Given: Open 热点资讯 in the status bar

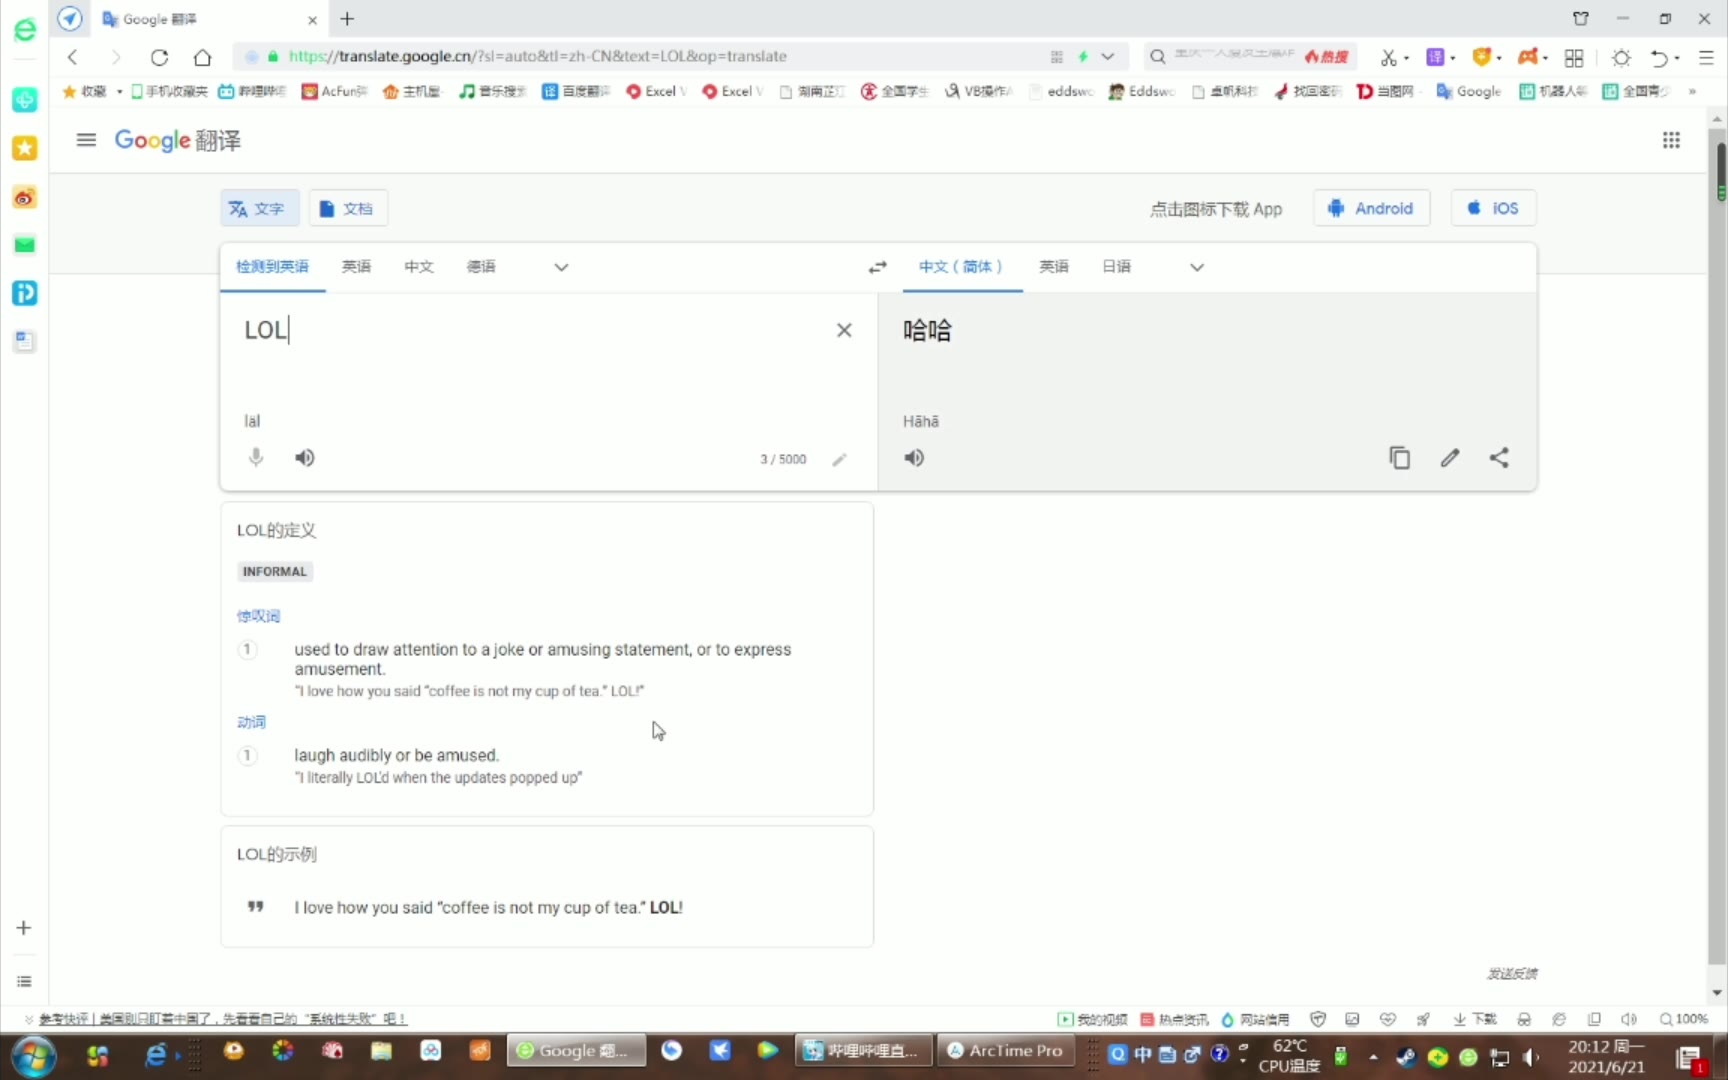Looking at the screenshot, I should pos(1174,1019).
